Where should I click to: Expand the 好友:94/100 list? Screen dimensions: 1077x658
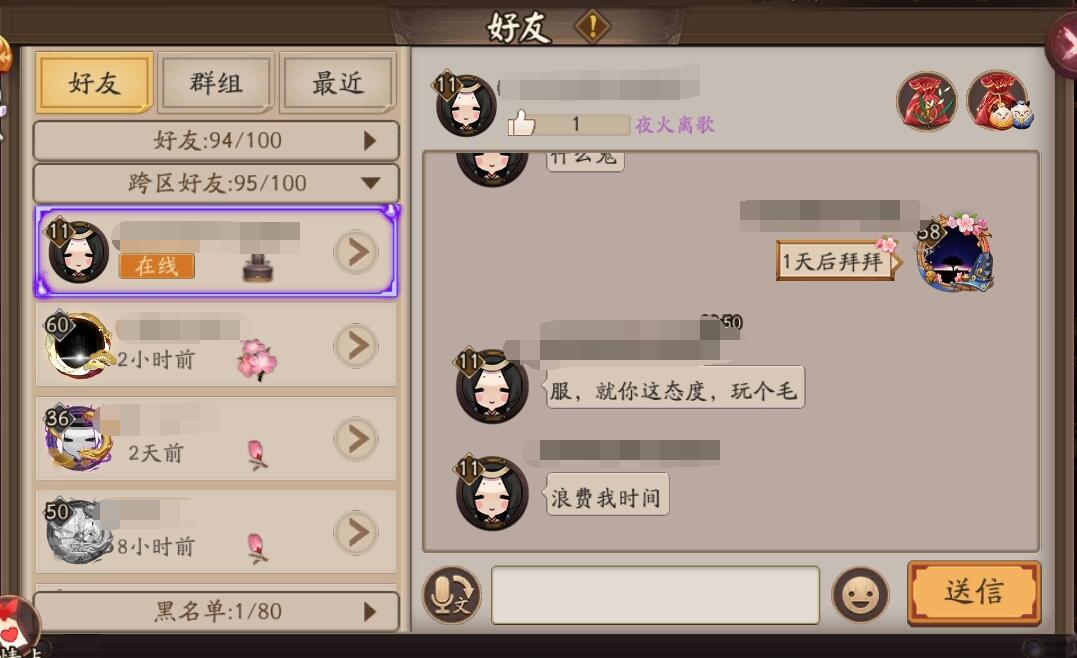pos(216,141)
